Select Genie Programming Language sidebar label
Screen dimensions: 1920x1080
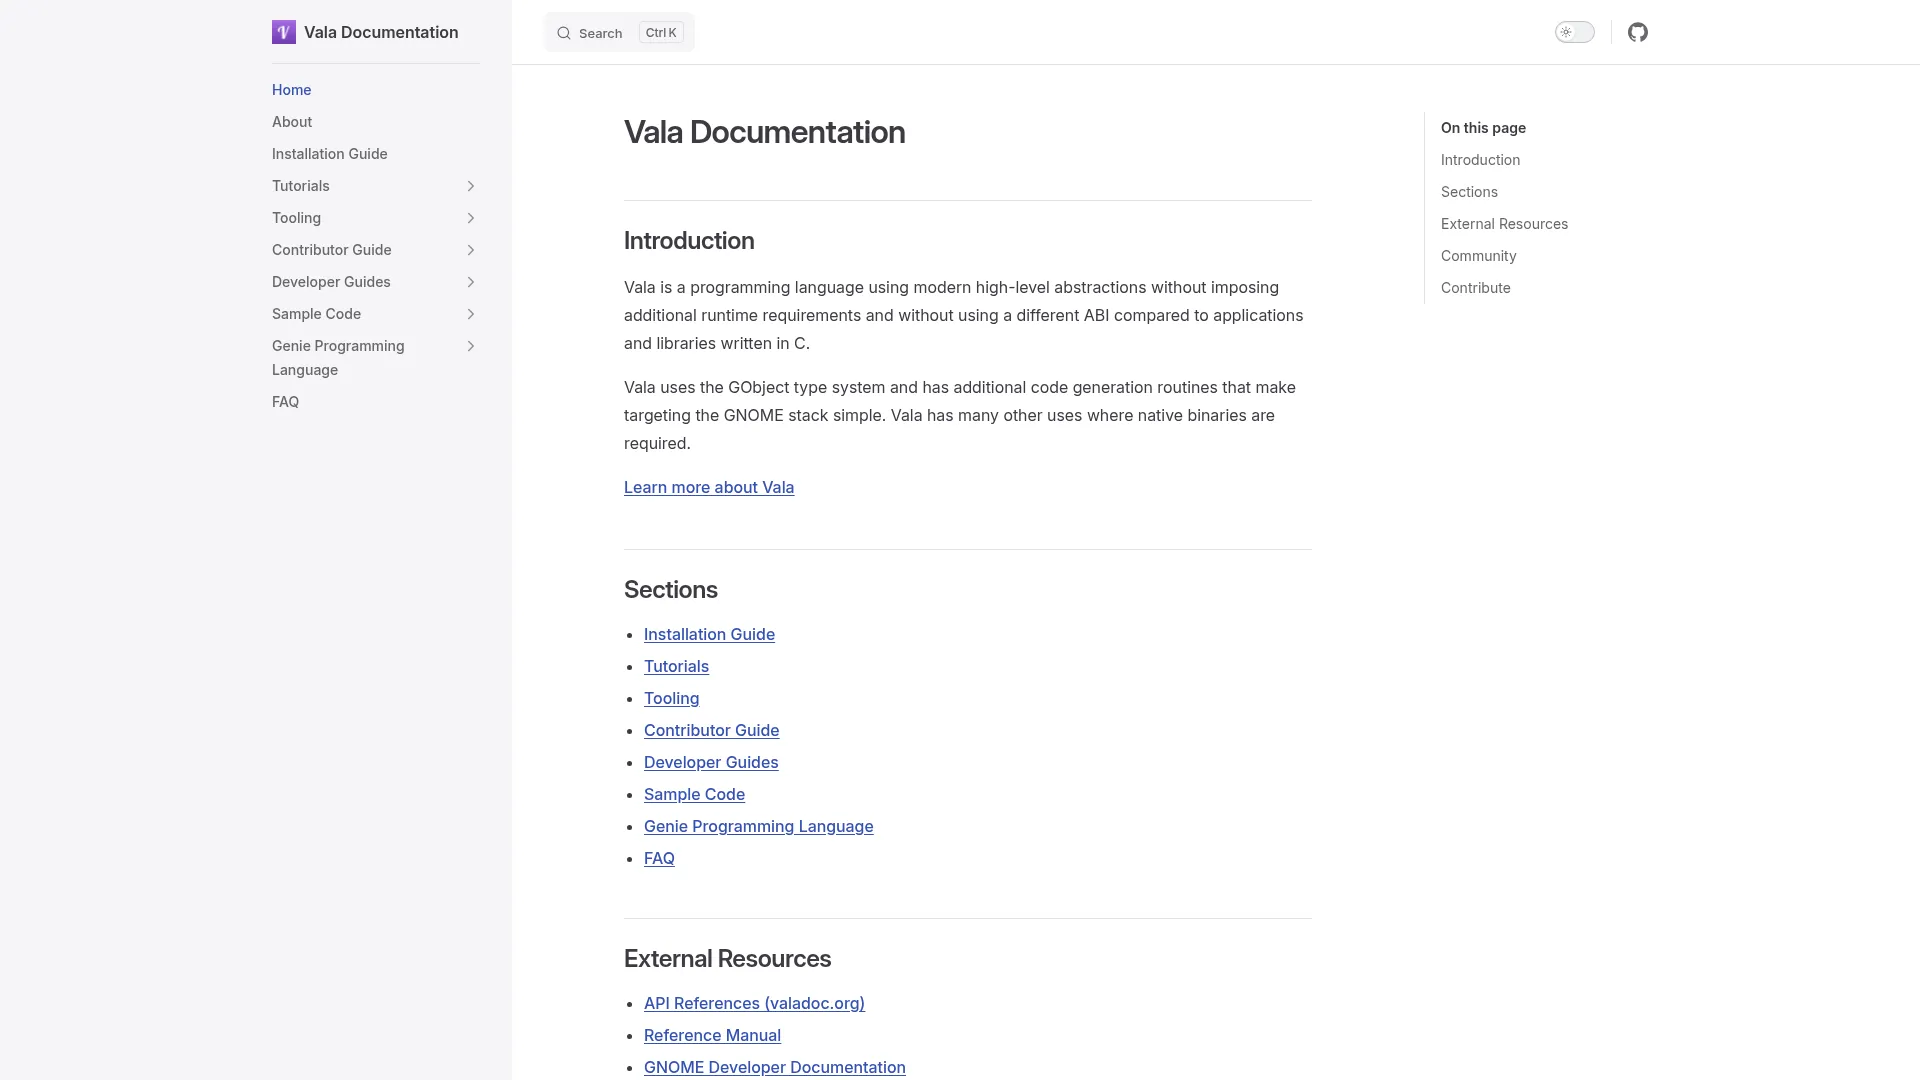tap(338, 358)
